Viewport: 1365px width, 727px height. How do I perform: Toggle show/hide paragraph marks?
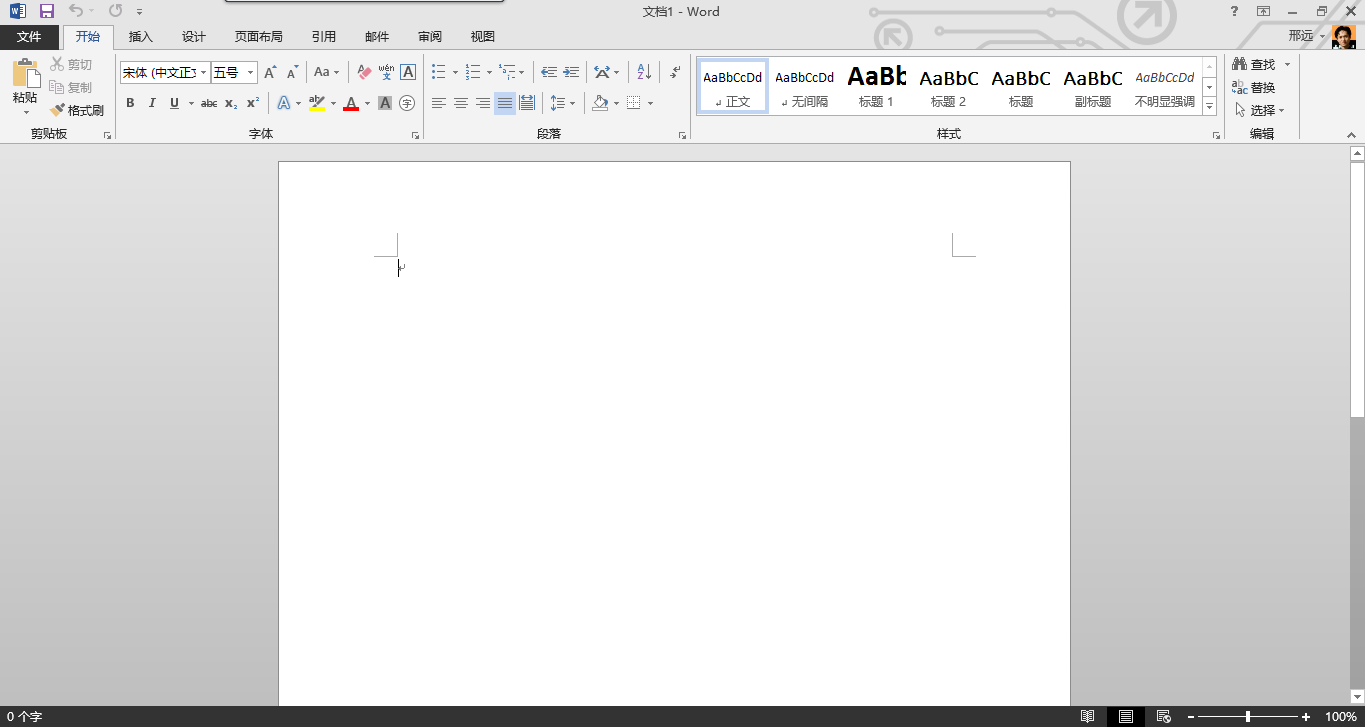[x=676, y=72]
